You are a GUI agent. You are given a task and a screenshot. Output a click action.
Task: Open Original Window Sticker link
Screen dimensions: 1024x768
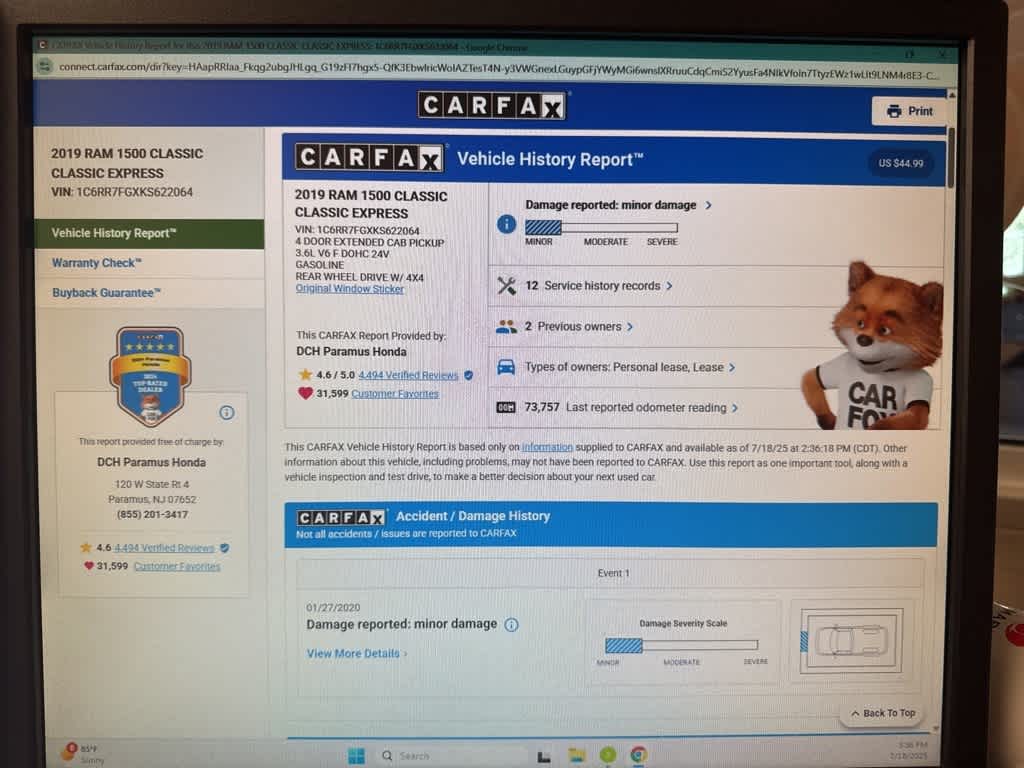click(x=349, y=289)
